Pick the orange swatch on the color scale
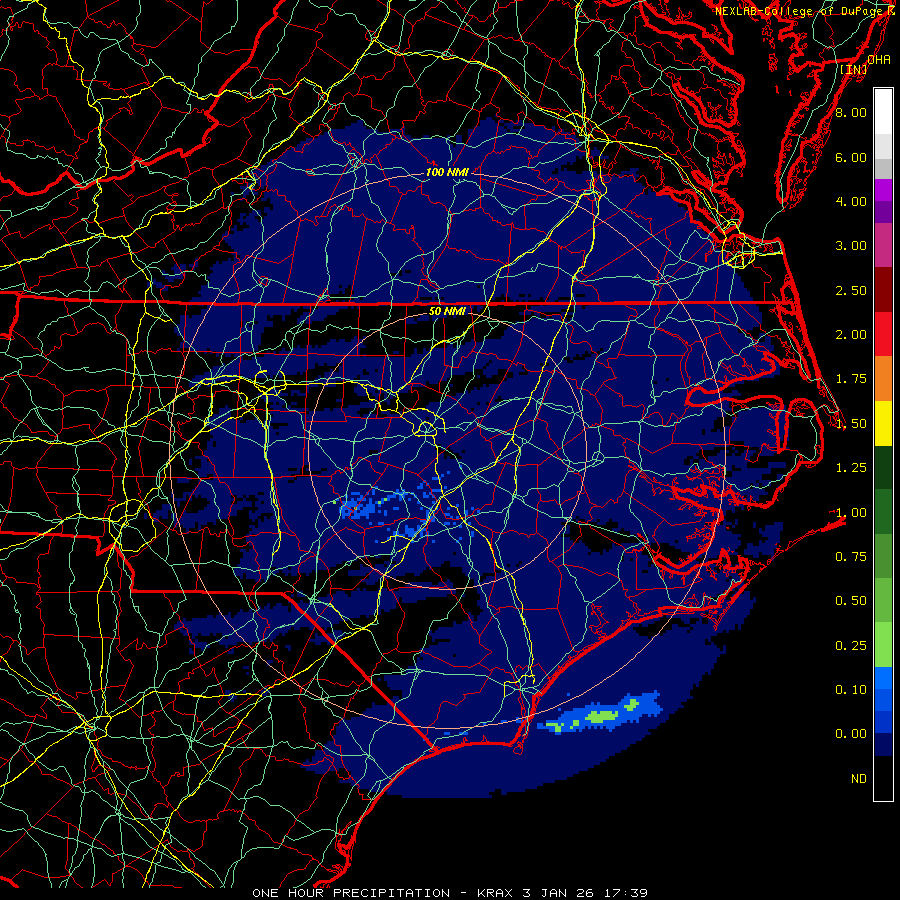900x900 pixels. [x=883, y=378]
